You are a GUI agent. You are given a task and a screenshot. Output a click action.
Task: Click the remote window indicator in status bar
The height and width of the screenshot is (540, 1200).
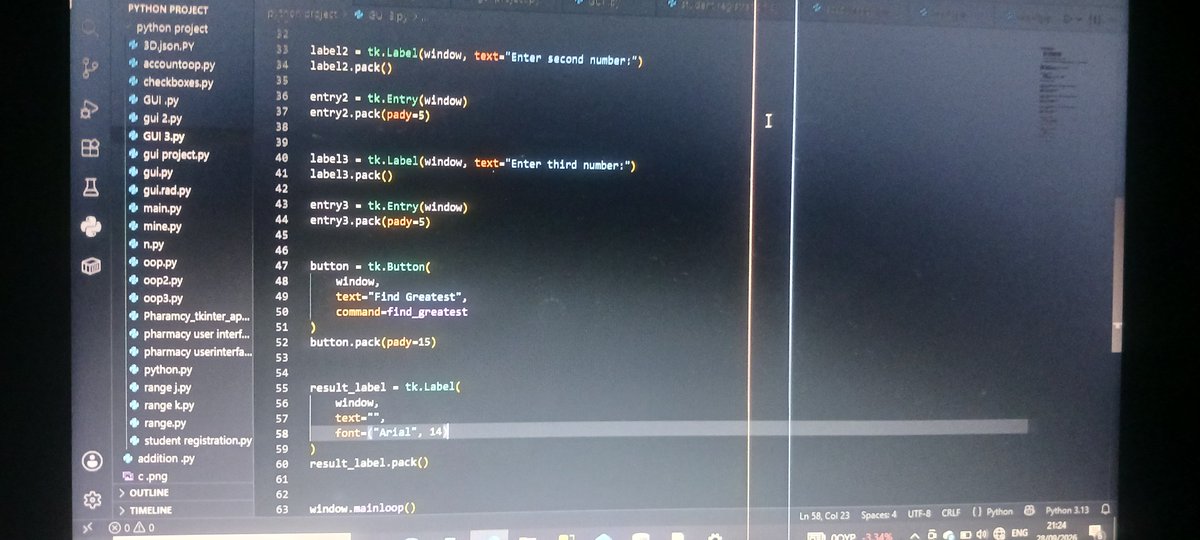click(88, 527)
